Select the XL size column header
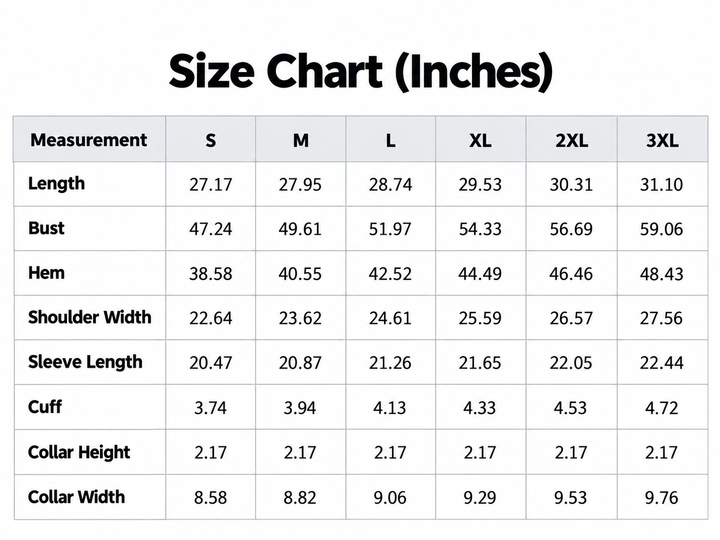Image resolution: width=720 pixels, height=540 pixels. (480, 141)
